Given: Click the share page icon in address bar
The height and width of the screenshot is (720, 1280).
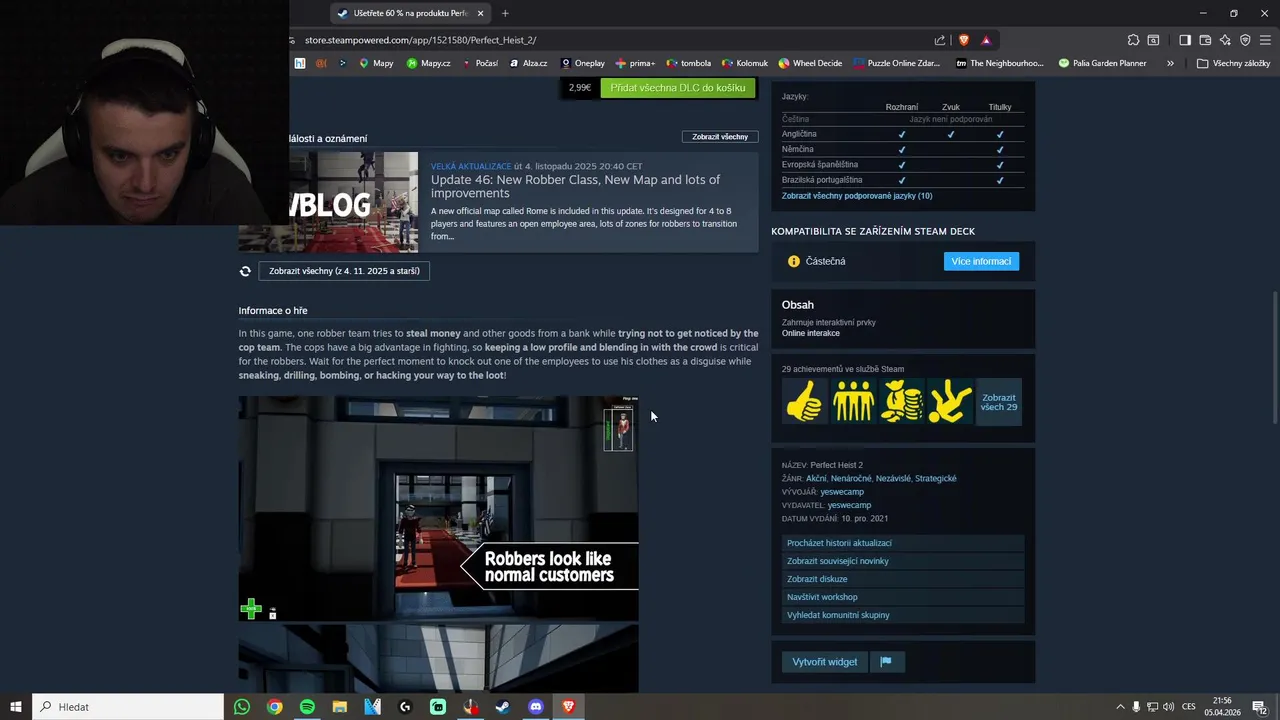Looking at the screenshot, I should 940,40.
